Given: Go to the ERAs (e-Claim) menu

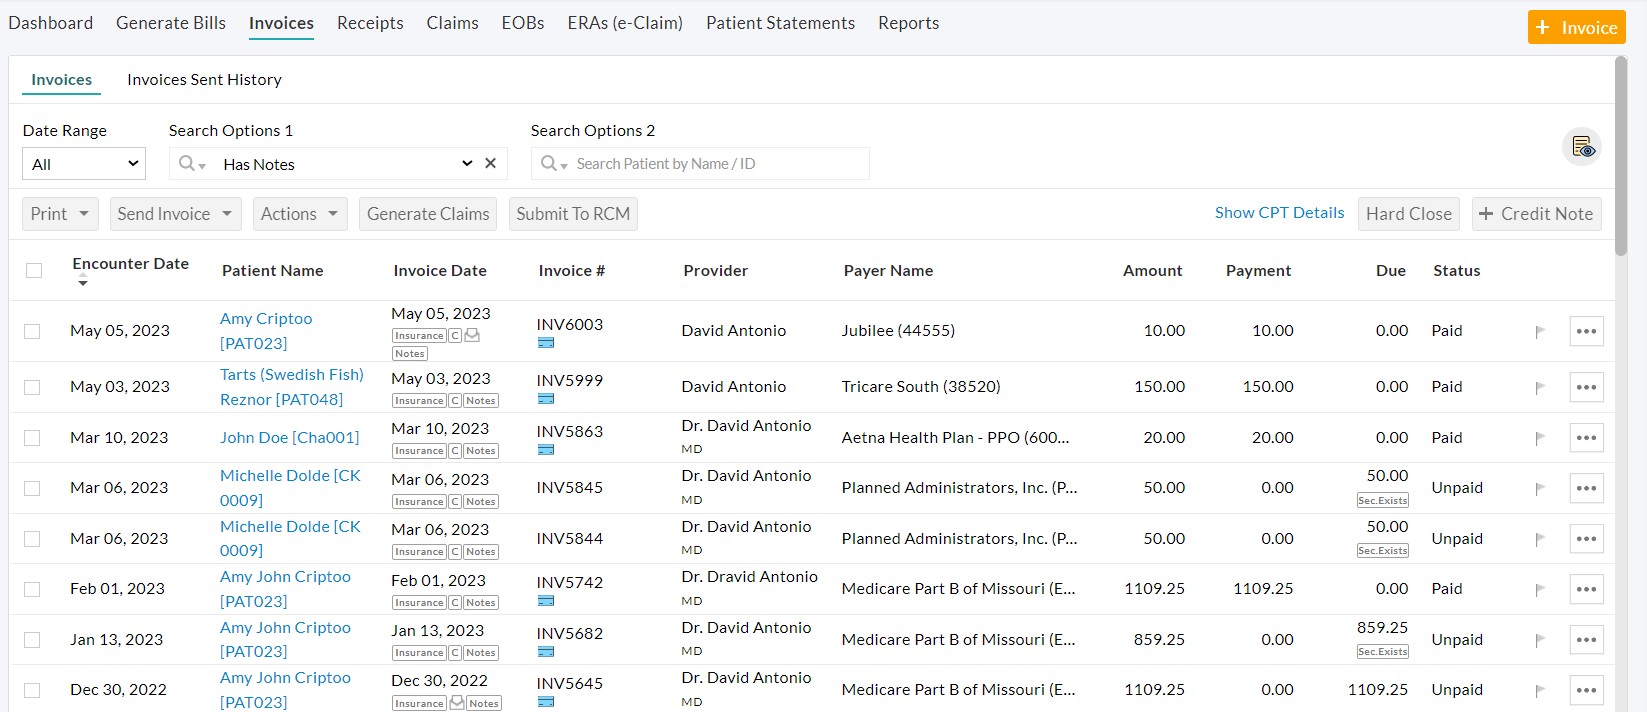Looking at the screenshot, I should click(625, 23).
